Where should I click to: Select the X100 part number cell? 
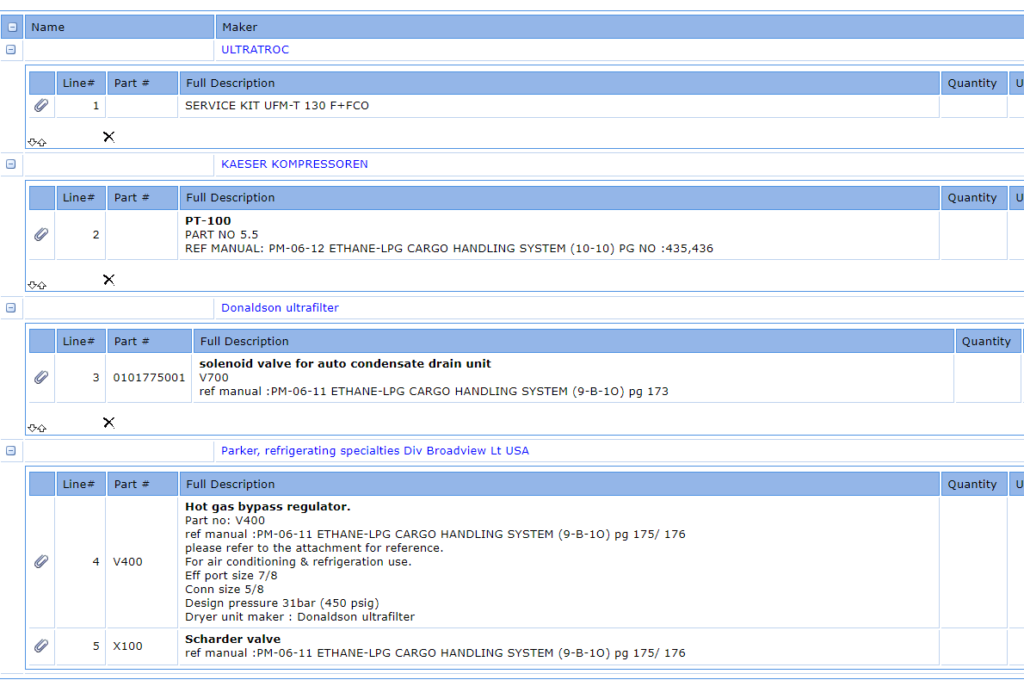point(142,646)
